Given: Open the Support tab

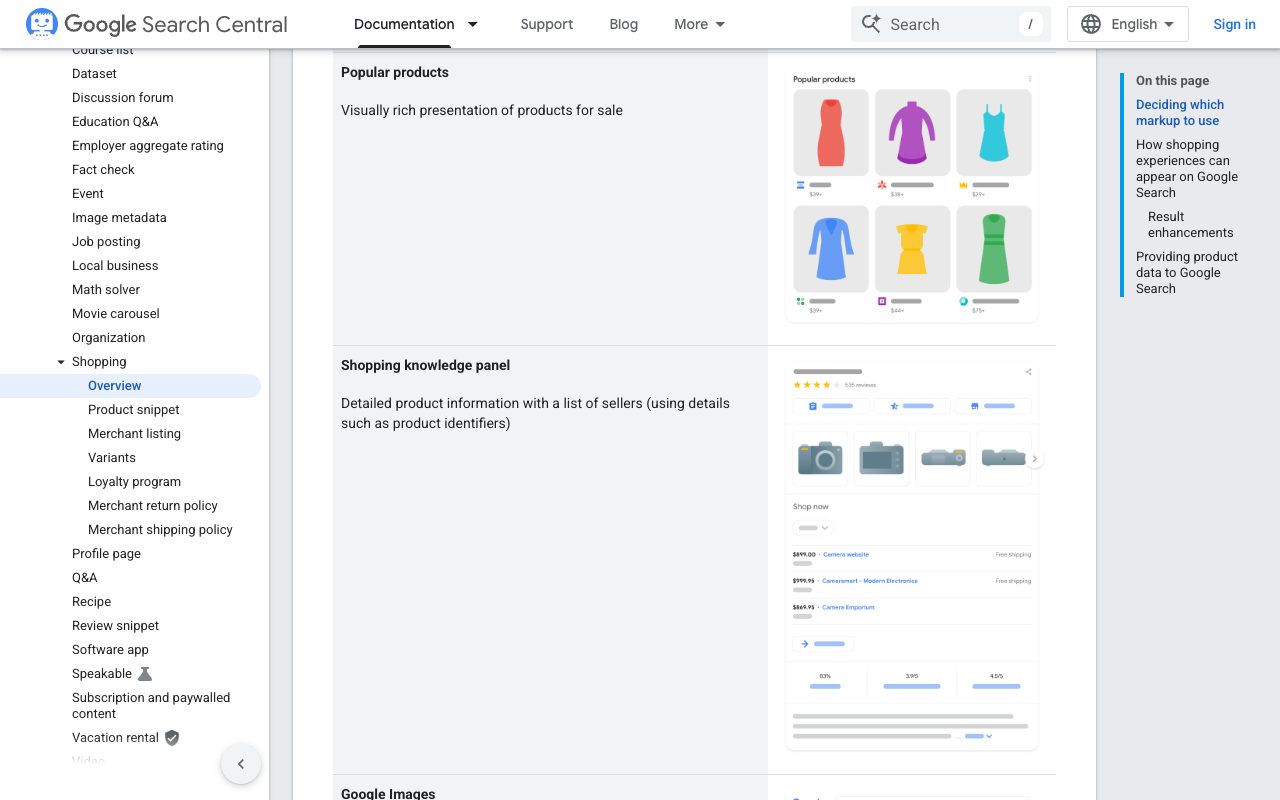Looking at the screenshot, I should point(547,24).
